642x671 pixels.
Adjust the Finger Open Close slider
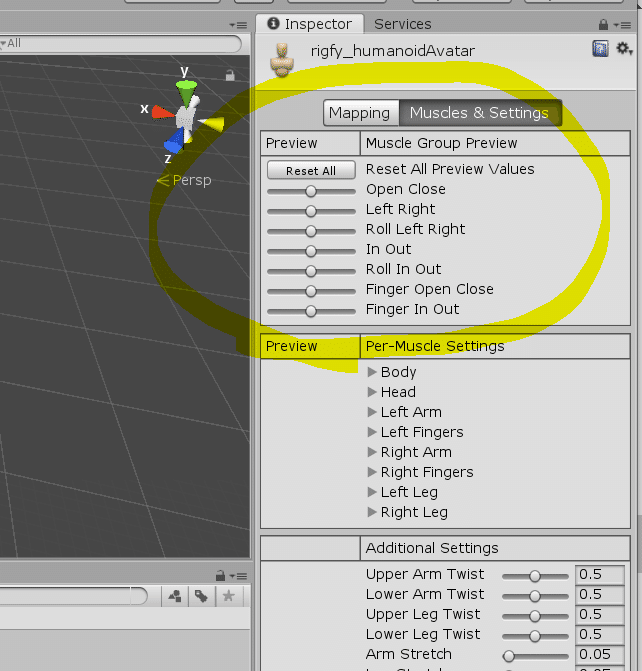311,291
